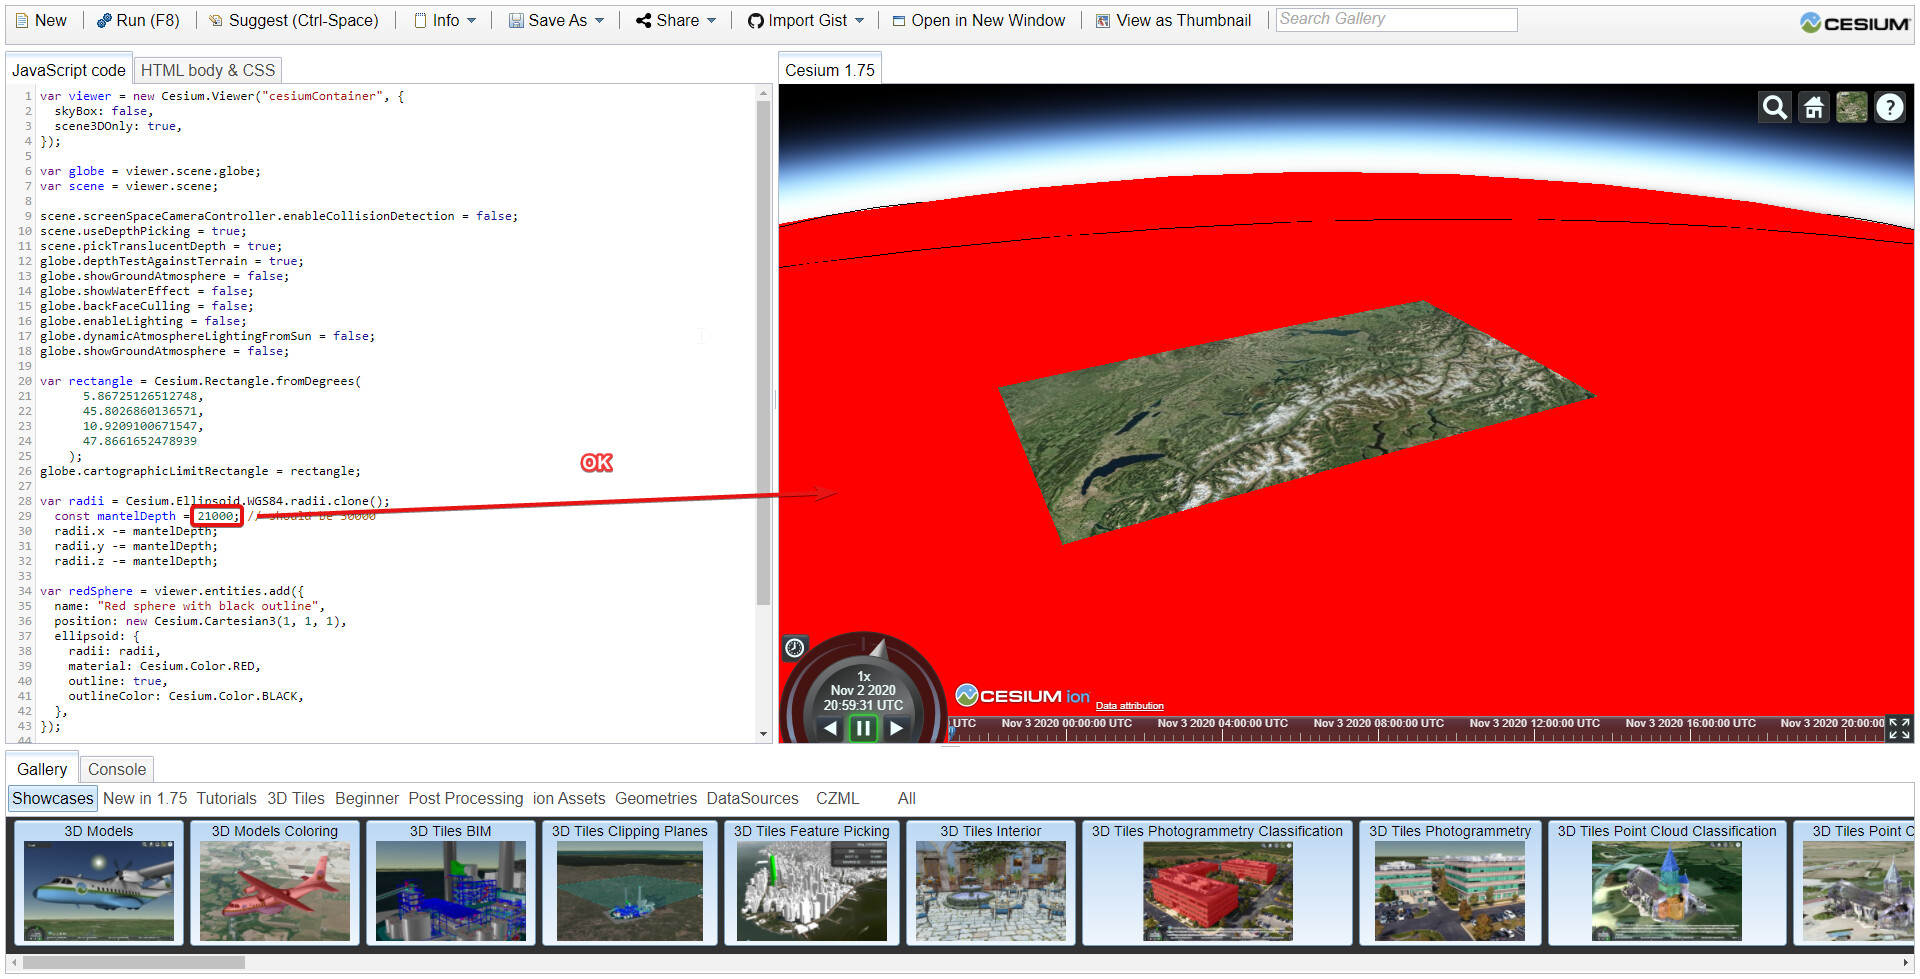1920x979 pixels.
Task: Click timeline at Nov 3 2020 16:00:00 UTC
Action: point(1690,723)
